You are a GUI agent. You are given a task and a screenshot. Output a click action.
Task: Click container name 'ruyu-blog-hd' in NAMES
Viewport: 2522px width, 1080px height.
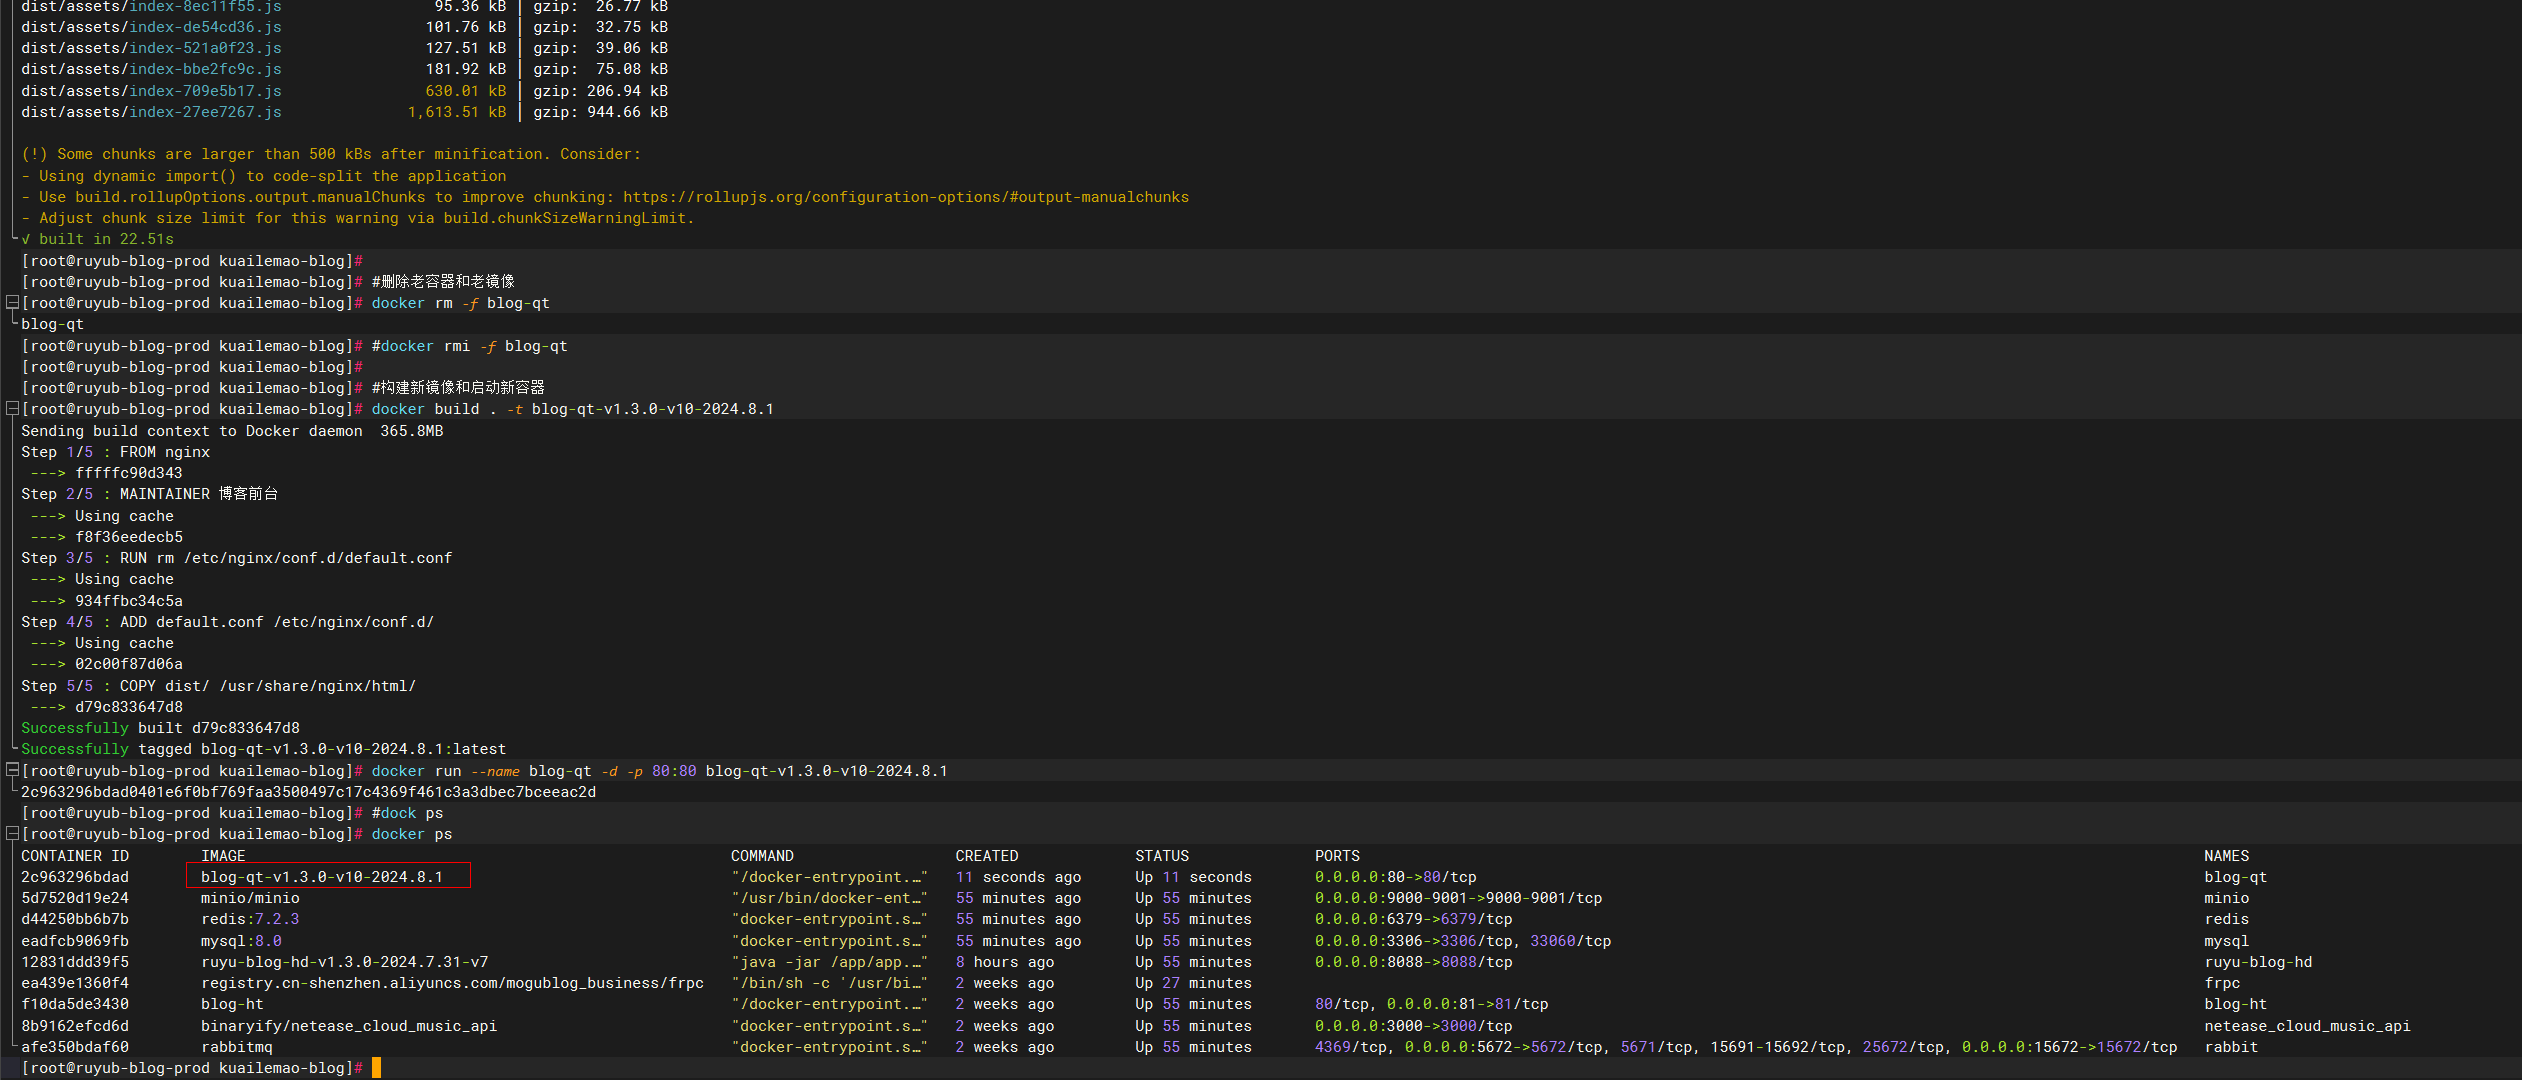[2258, 962]
